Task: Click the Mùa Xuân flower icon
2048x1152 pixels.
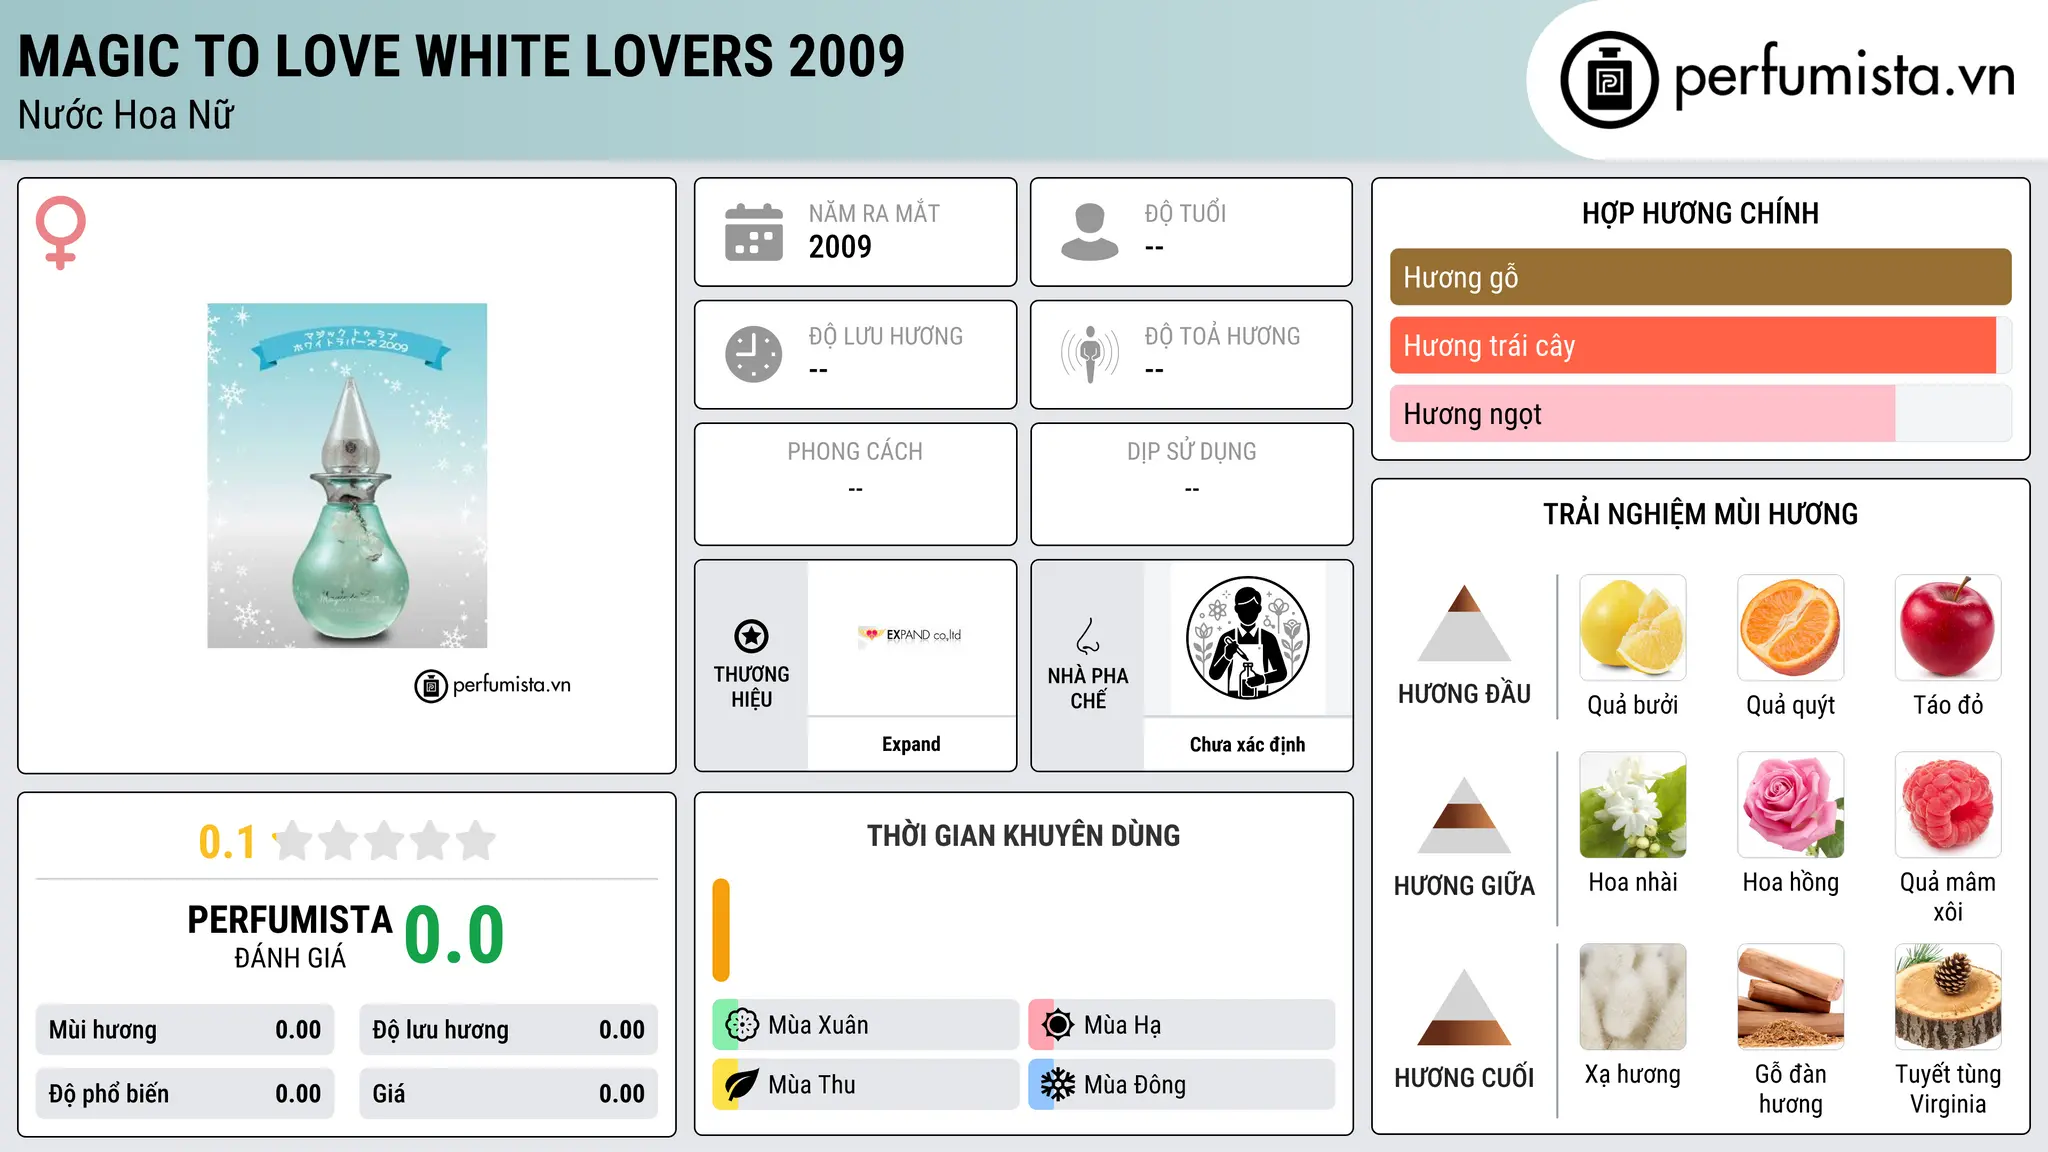Action: [742, 1025]
